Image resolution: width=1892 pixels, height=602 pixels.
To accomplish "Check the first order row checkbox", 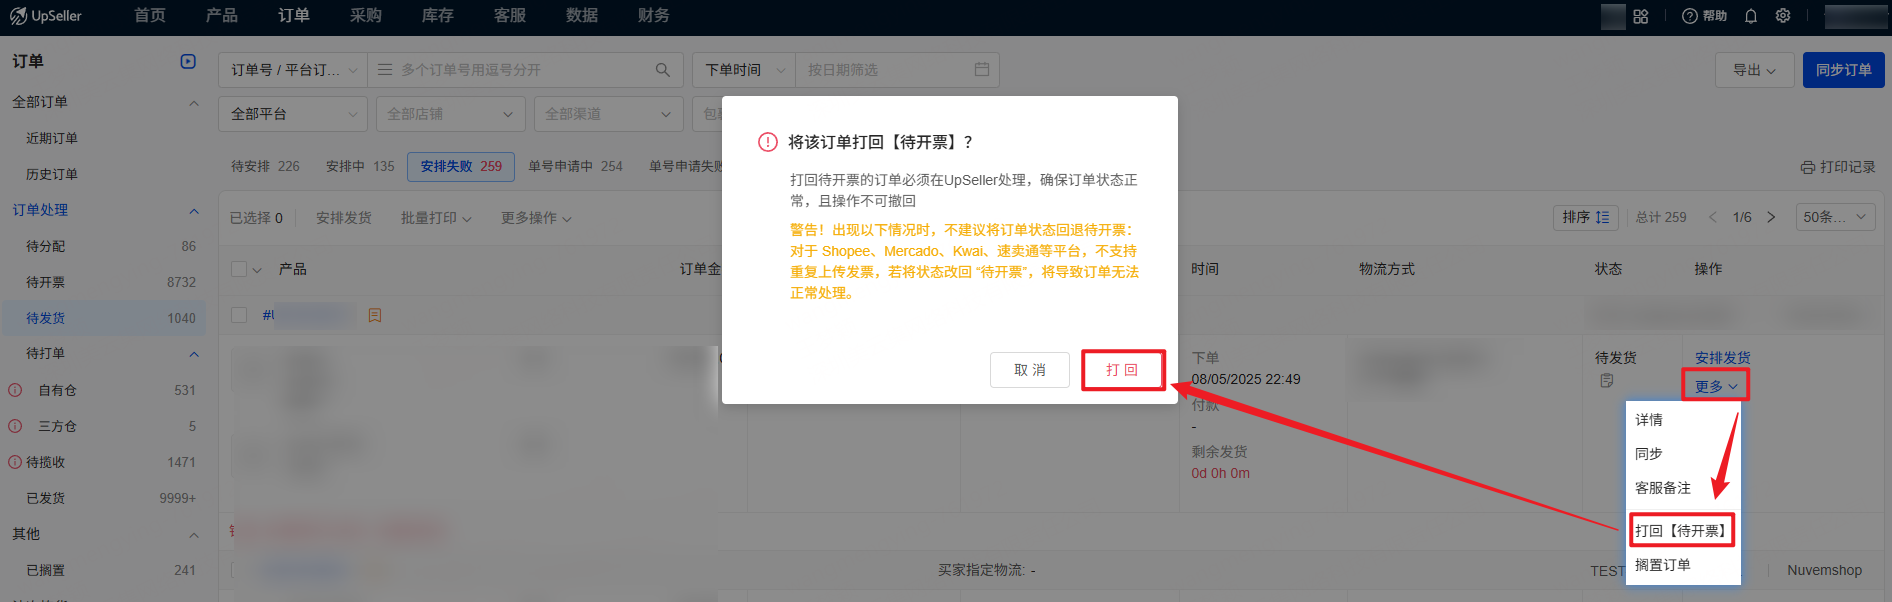I will click(x=239, y=315).
